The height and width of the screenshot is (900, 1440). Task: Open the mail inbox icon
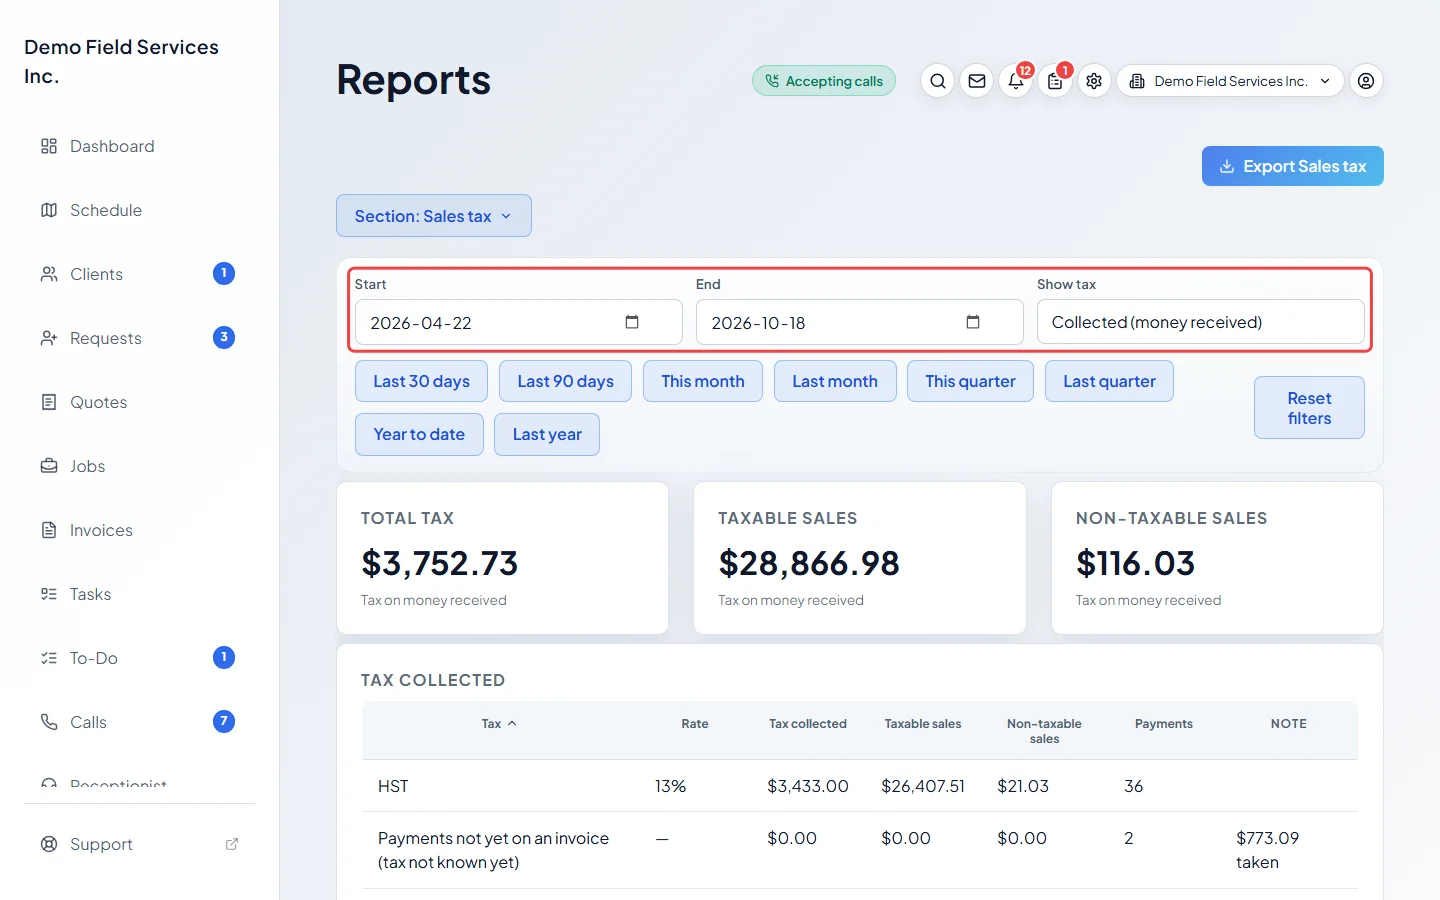tap(977, 81)
